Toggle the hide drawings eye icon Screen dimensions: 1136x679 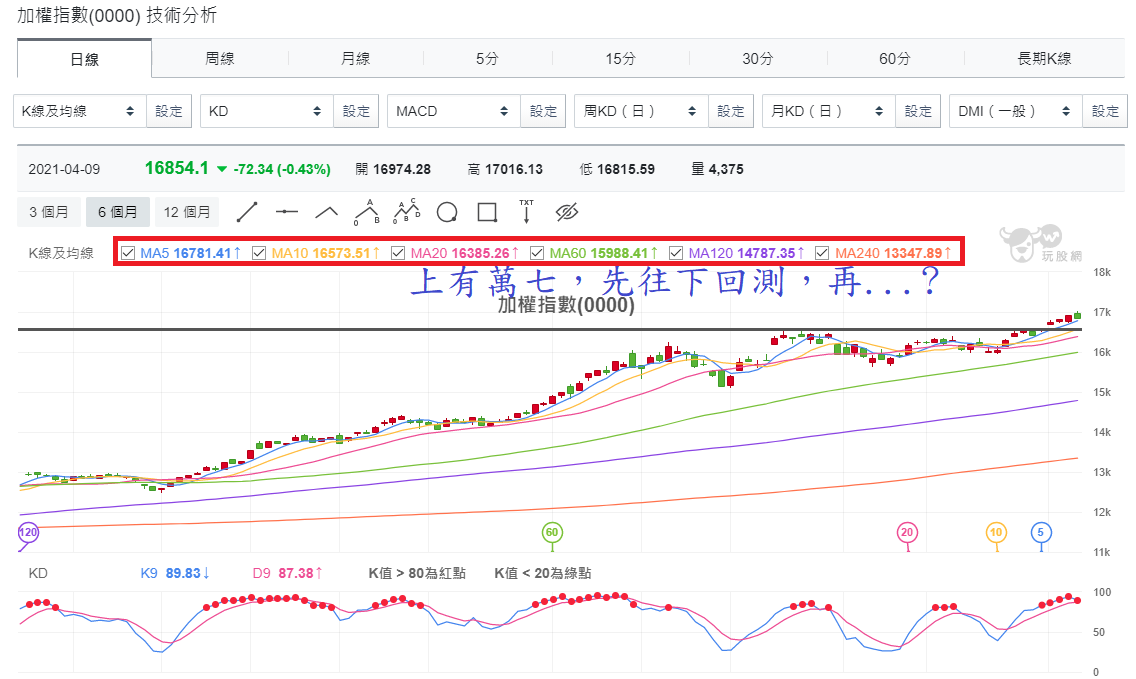(x=567, y=212)
